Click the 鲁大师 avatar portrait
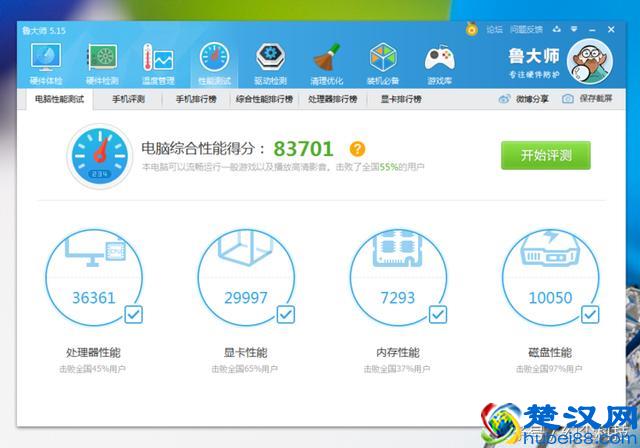The image size is (640, 448). click(590, 62)
